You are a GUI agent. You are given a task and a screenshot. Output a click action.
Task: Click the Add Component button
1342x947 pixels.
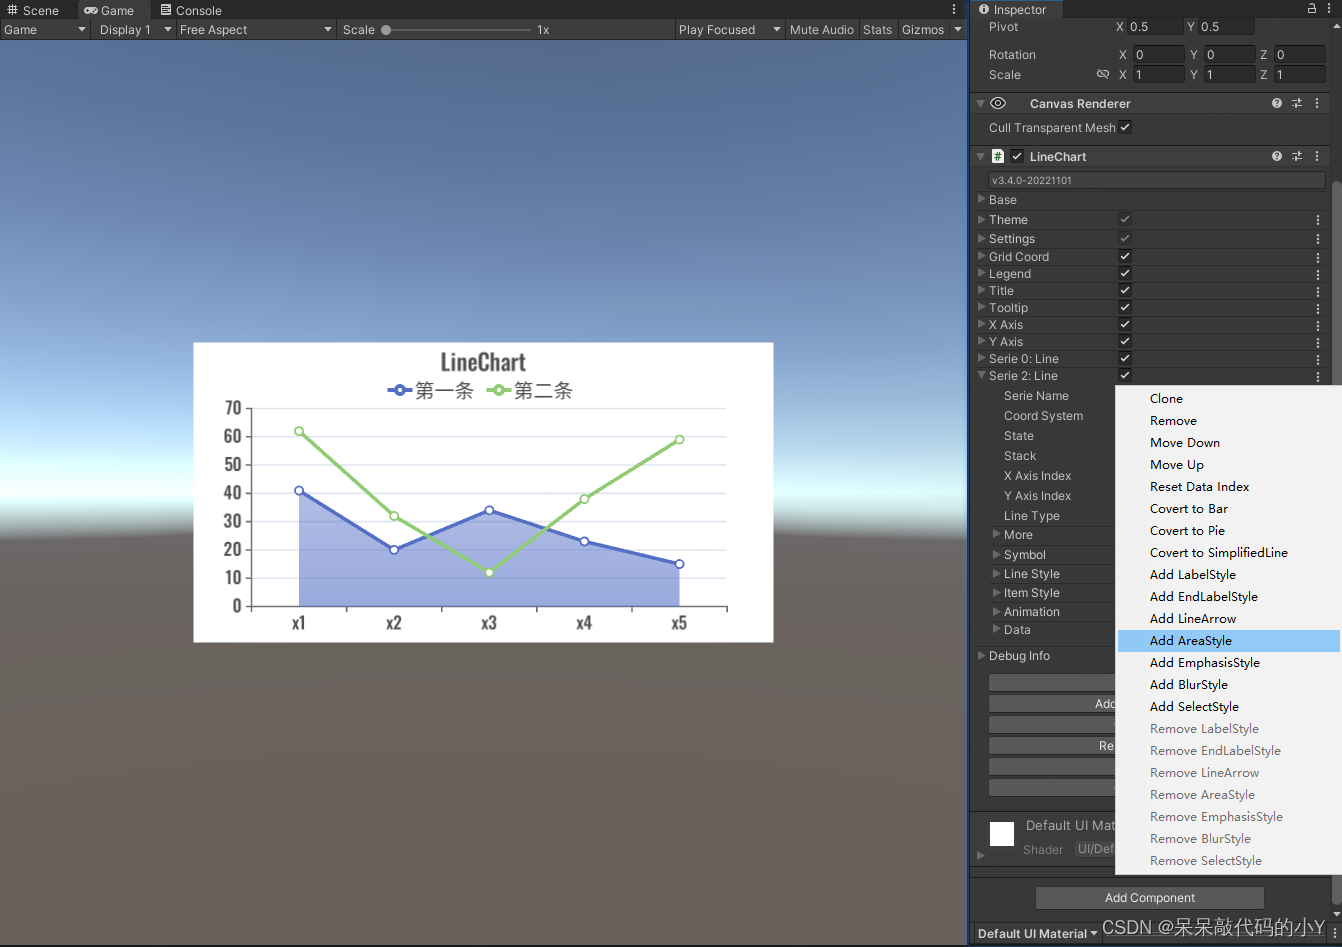click(x=1150, y=898)
